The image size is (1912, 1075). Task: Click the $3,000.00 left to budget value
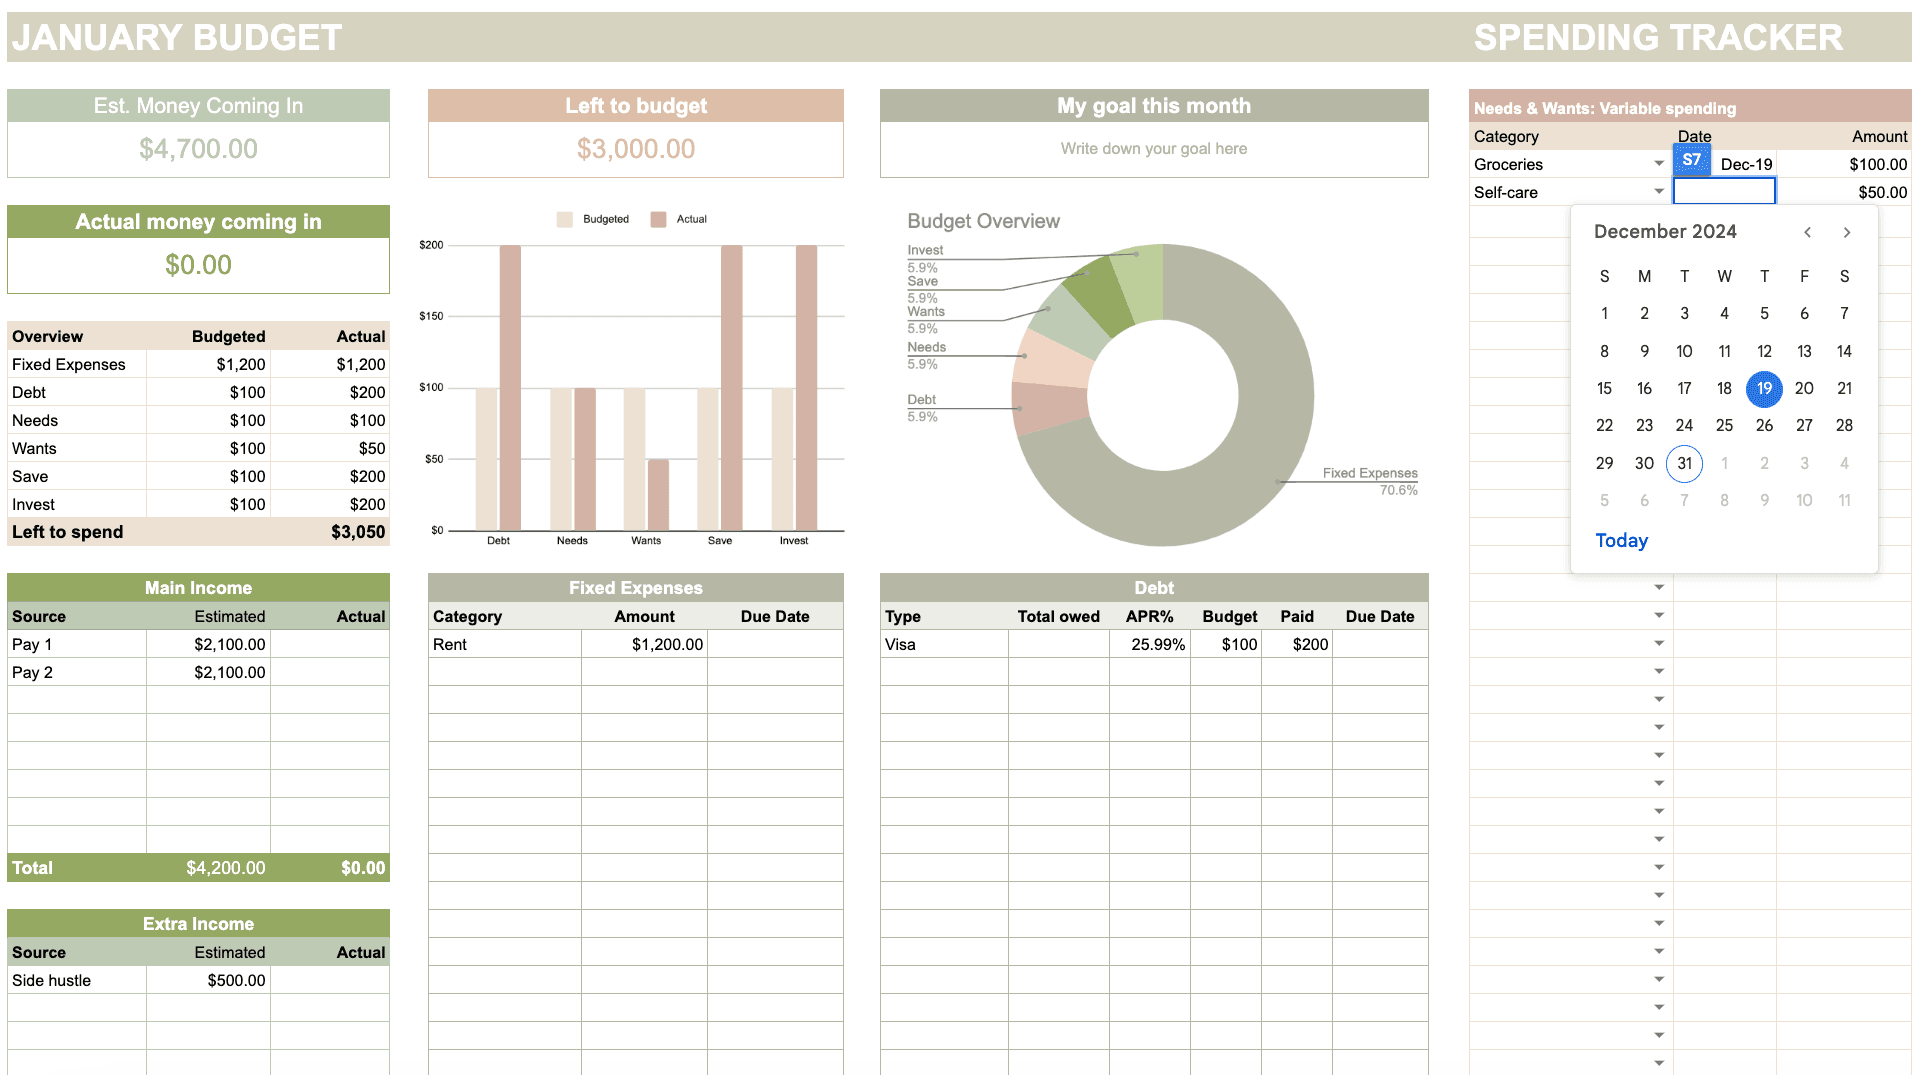point(636,149)
